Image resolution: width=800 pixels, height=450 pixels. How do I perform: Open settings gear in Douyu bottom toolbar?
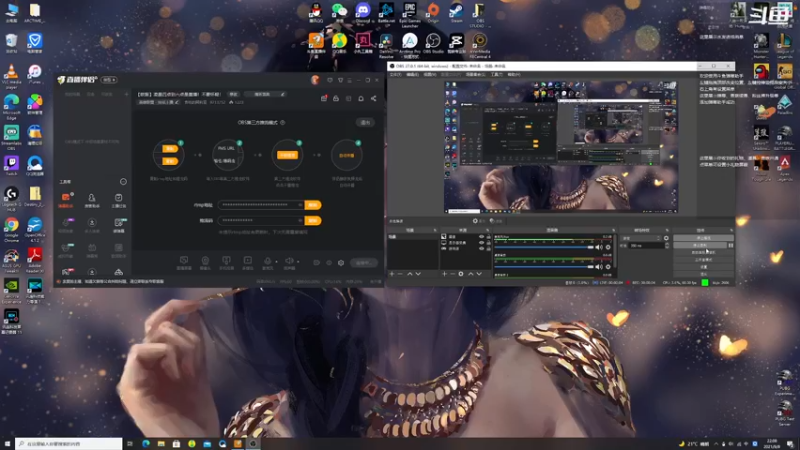click(x=341, y=263)
